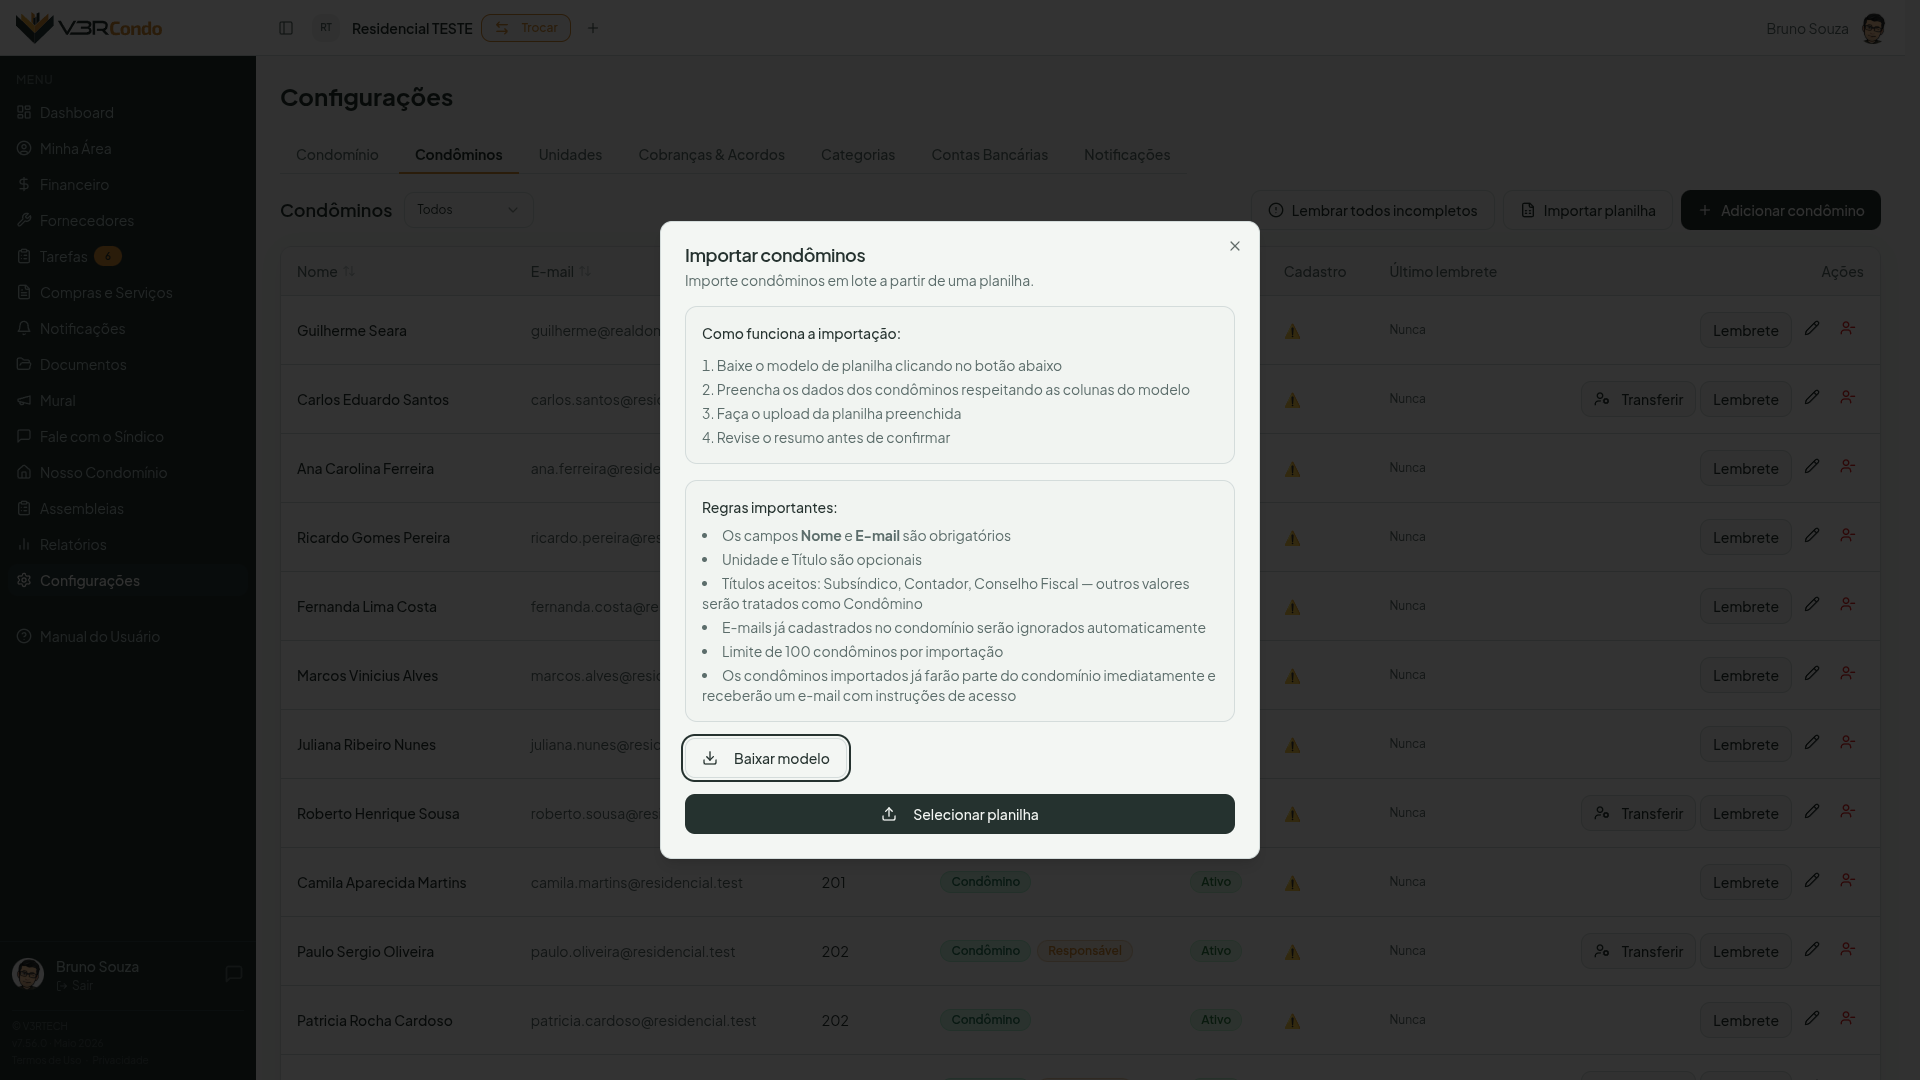
Task: Switch to the Unidades tab
Action: click(x=570, y=154)
